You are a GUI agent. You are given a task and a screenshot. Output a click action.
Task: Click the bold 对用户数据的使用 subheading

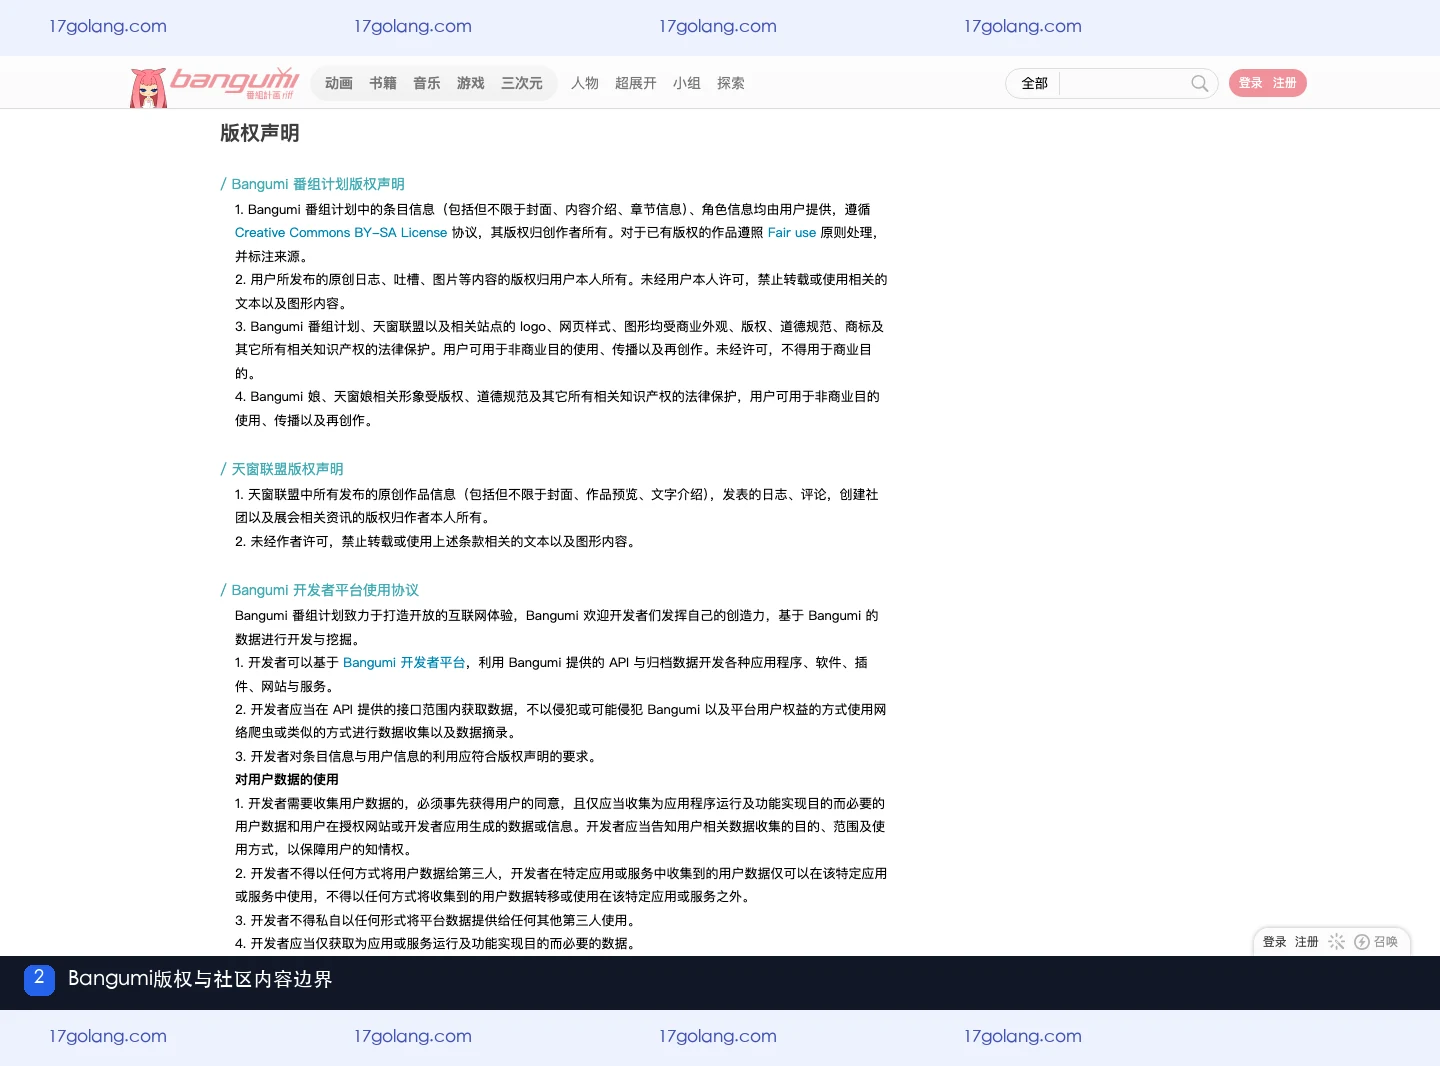coord(287,780)
